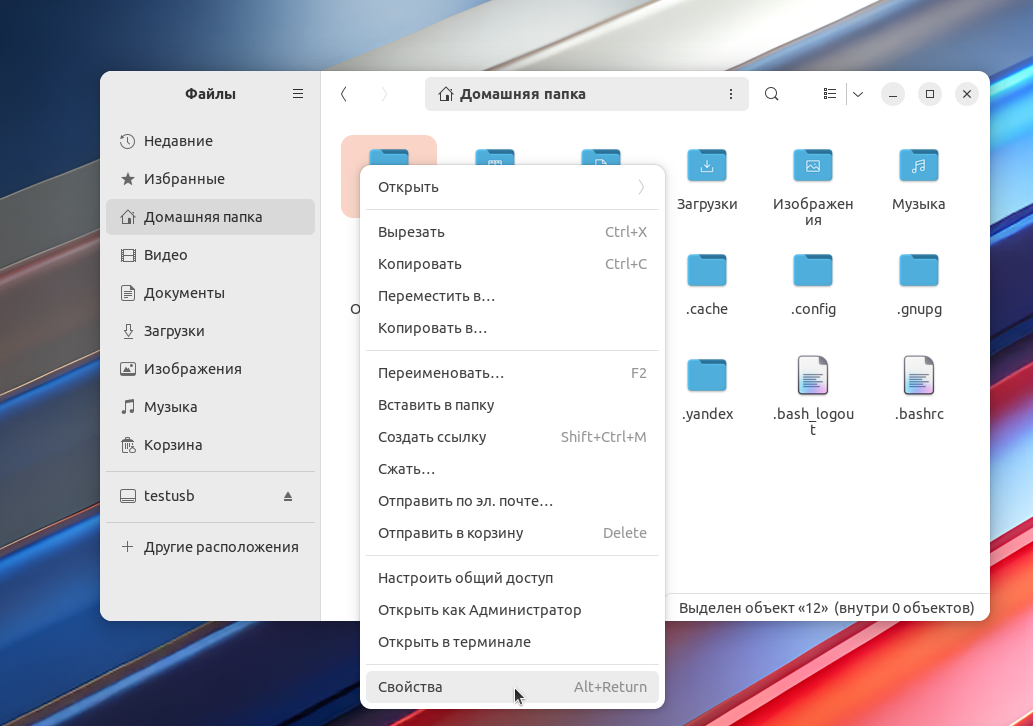Go back with the left arrow
Viewport: 1033px width, 726px height.
point(343,94)
